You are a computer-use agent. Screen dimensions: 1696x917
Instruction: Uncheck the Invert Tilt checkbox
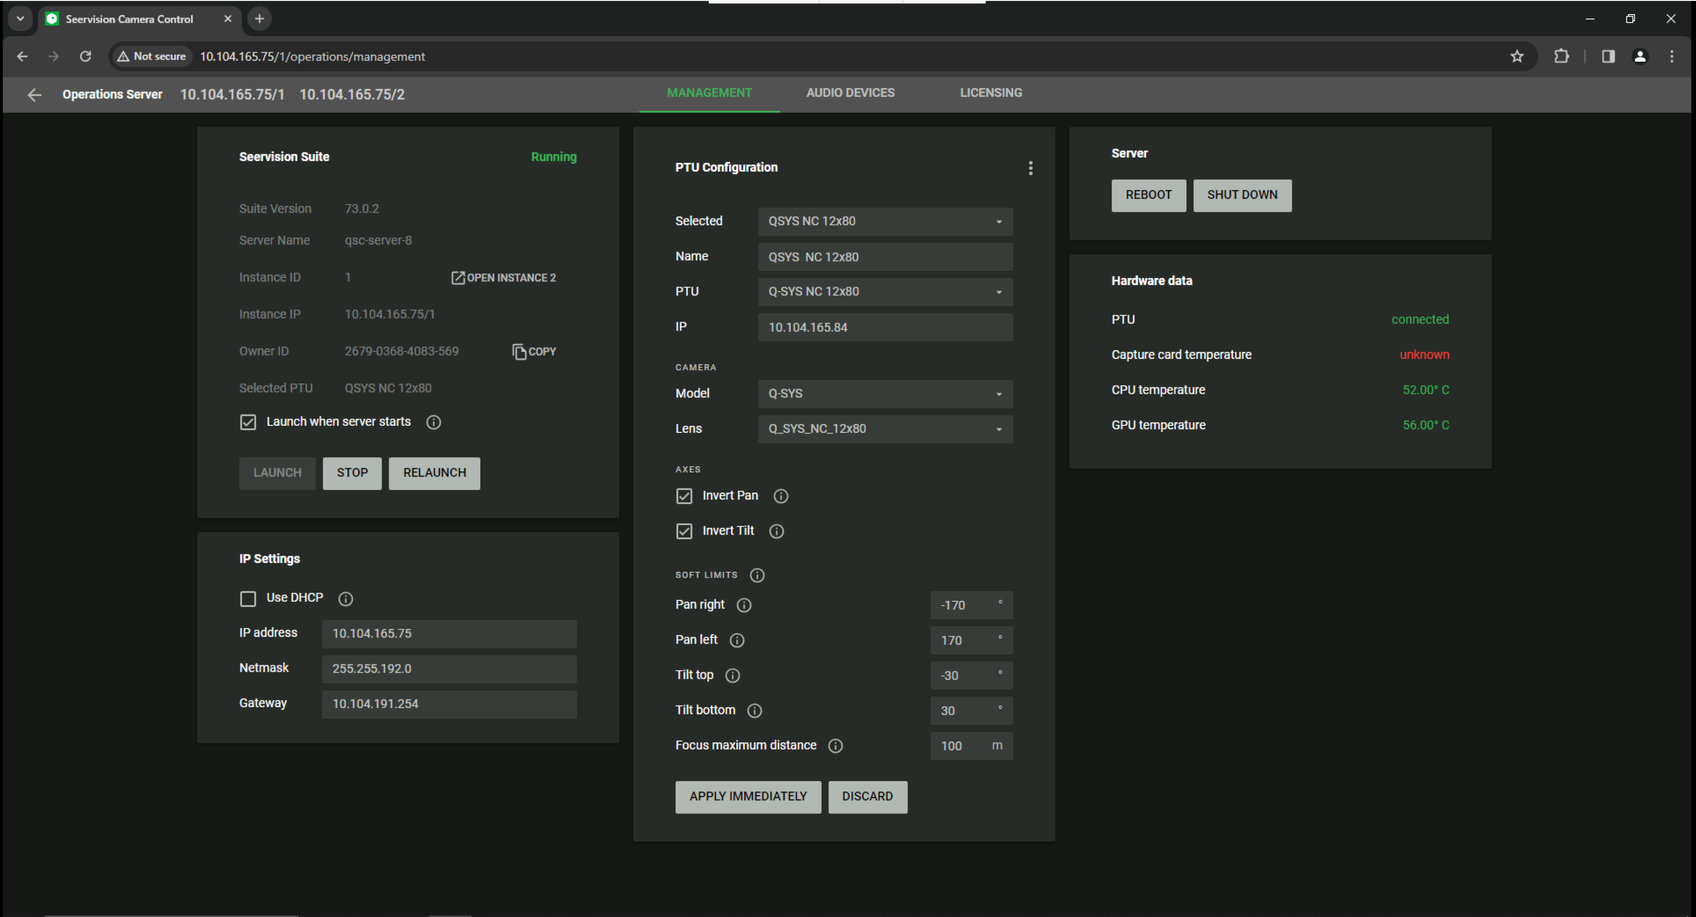tap(684, 531)
